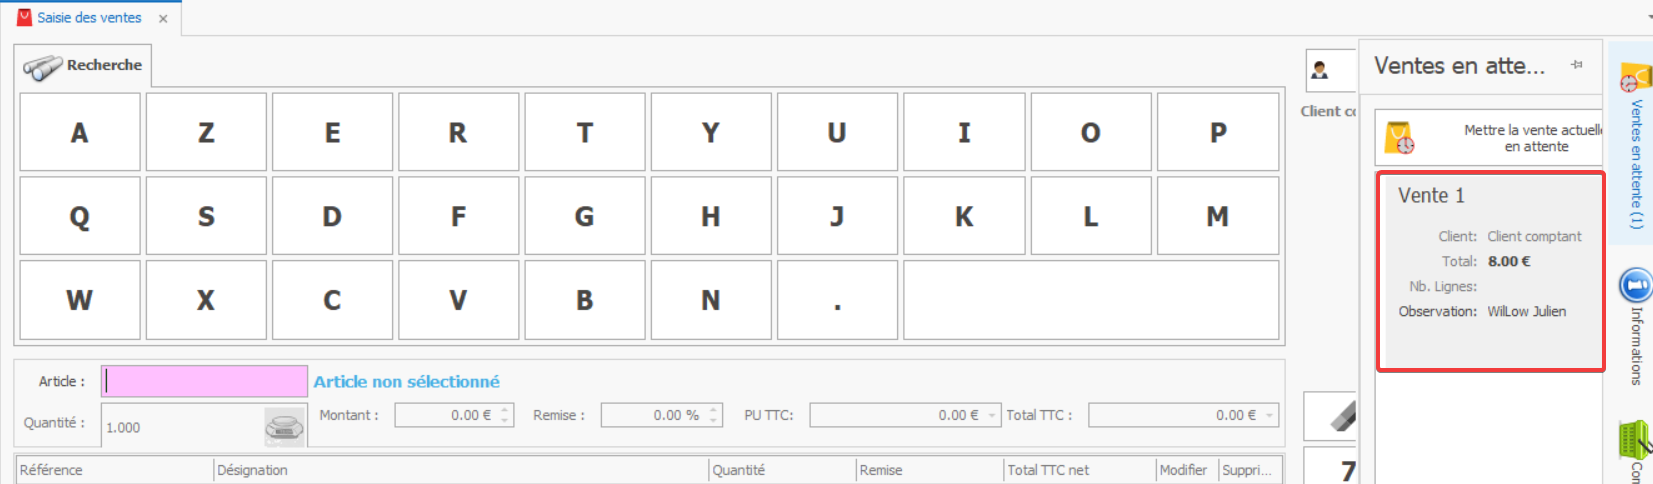Tap the letter A key
Image resolution: width=1653 pixels, height=484 pixels.
tap(80, 132)
